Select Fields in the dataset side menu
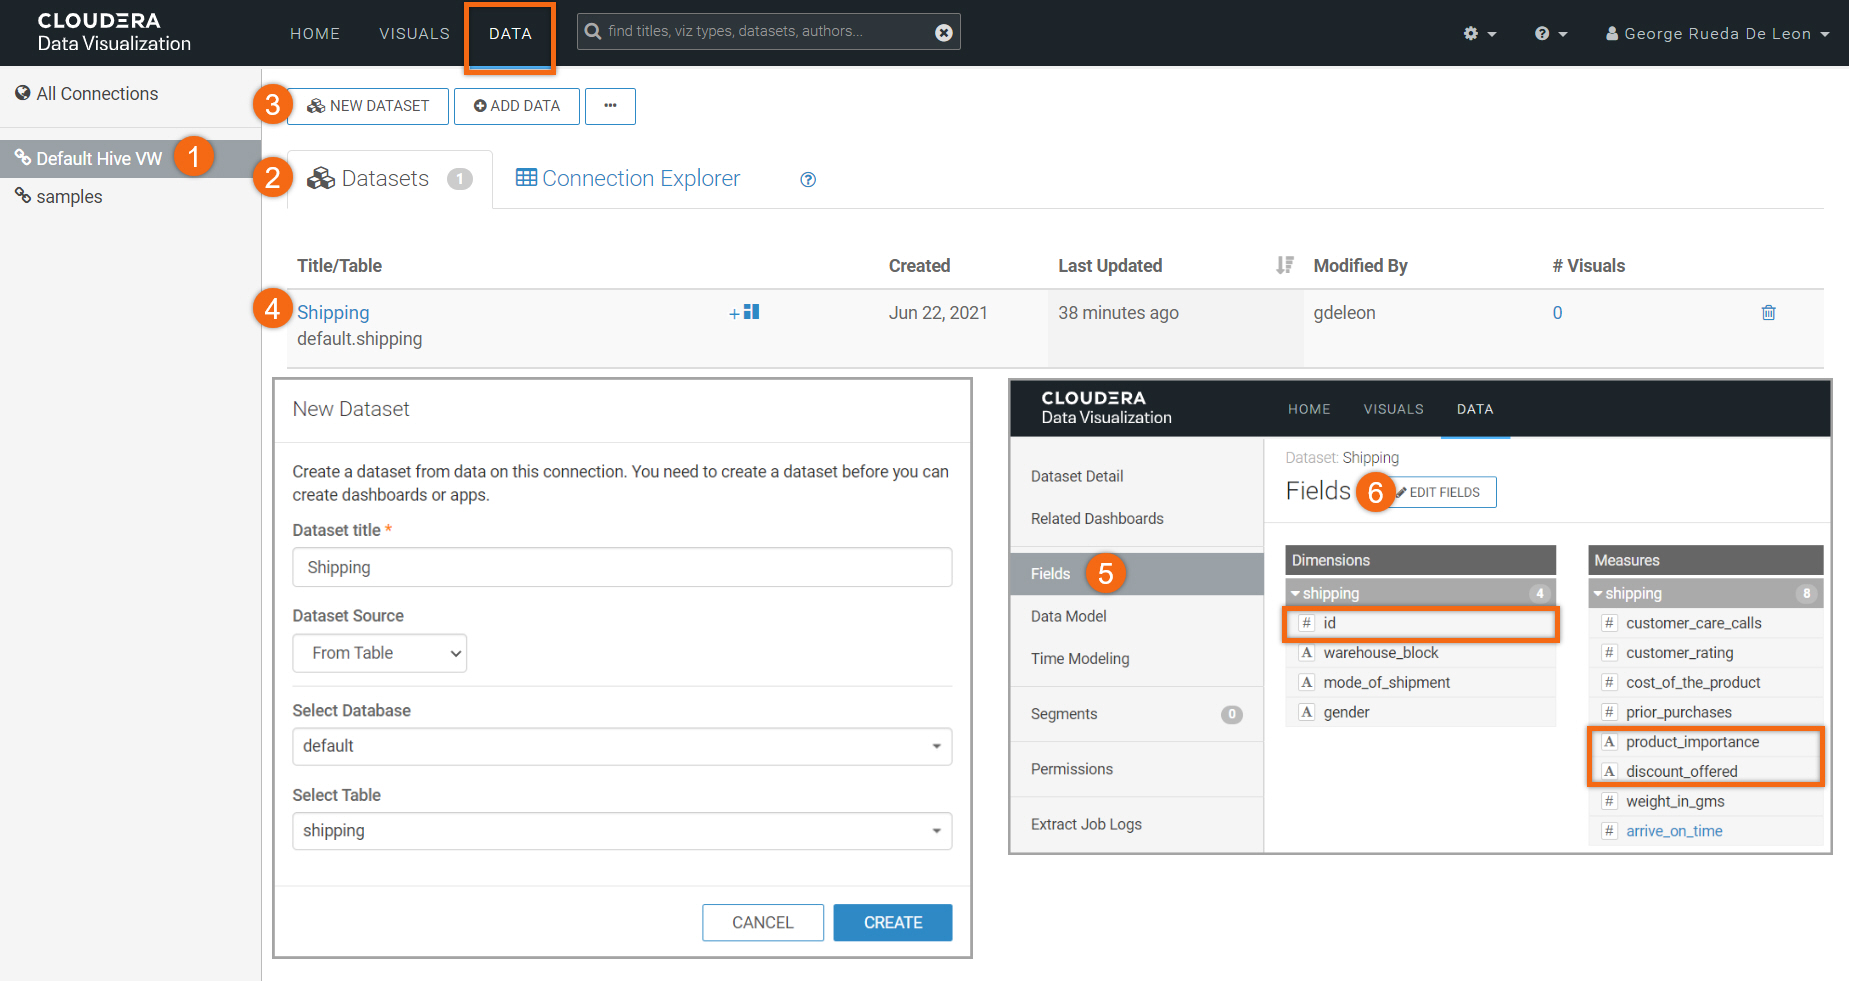1849x981 pixels. point(1137,574)
